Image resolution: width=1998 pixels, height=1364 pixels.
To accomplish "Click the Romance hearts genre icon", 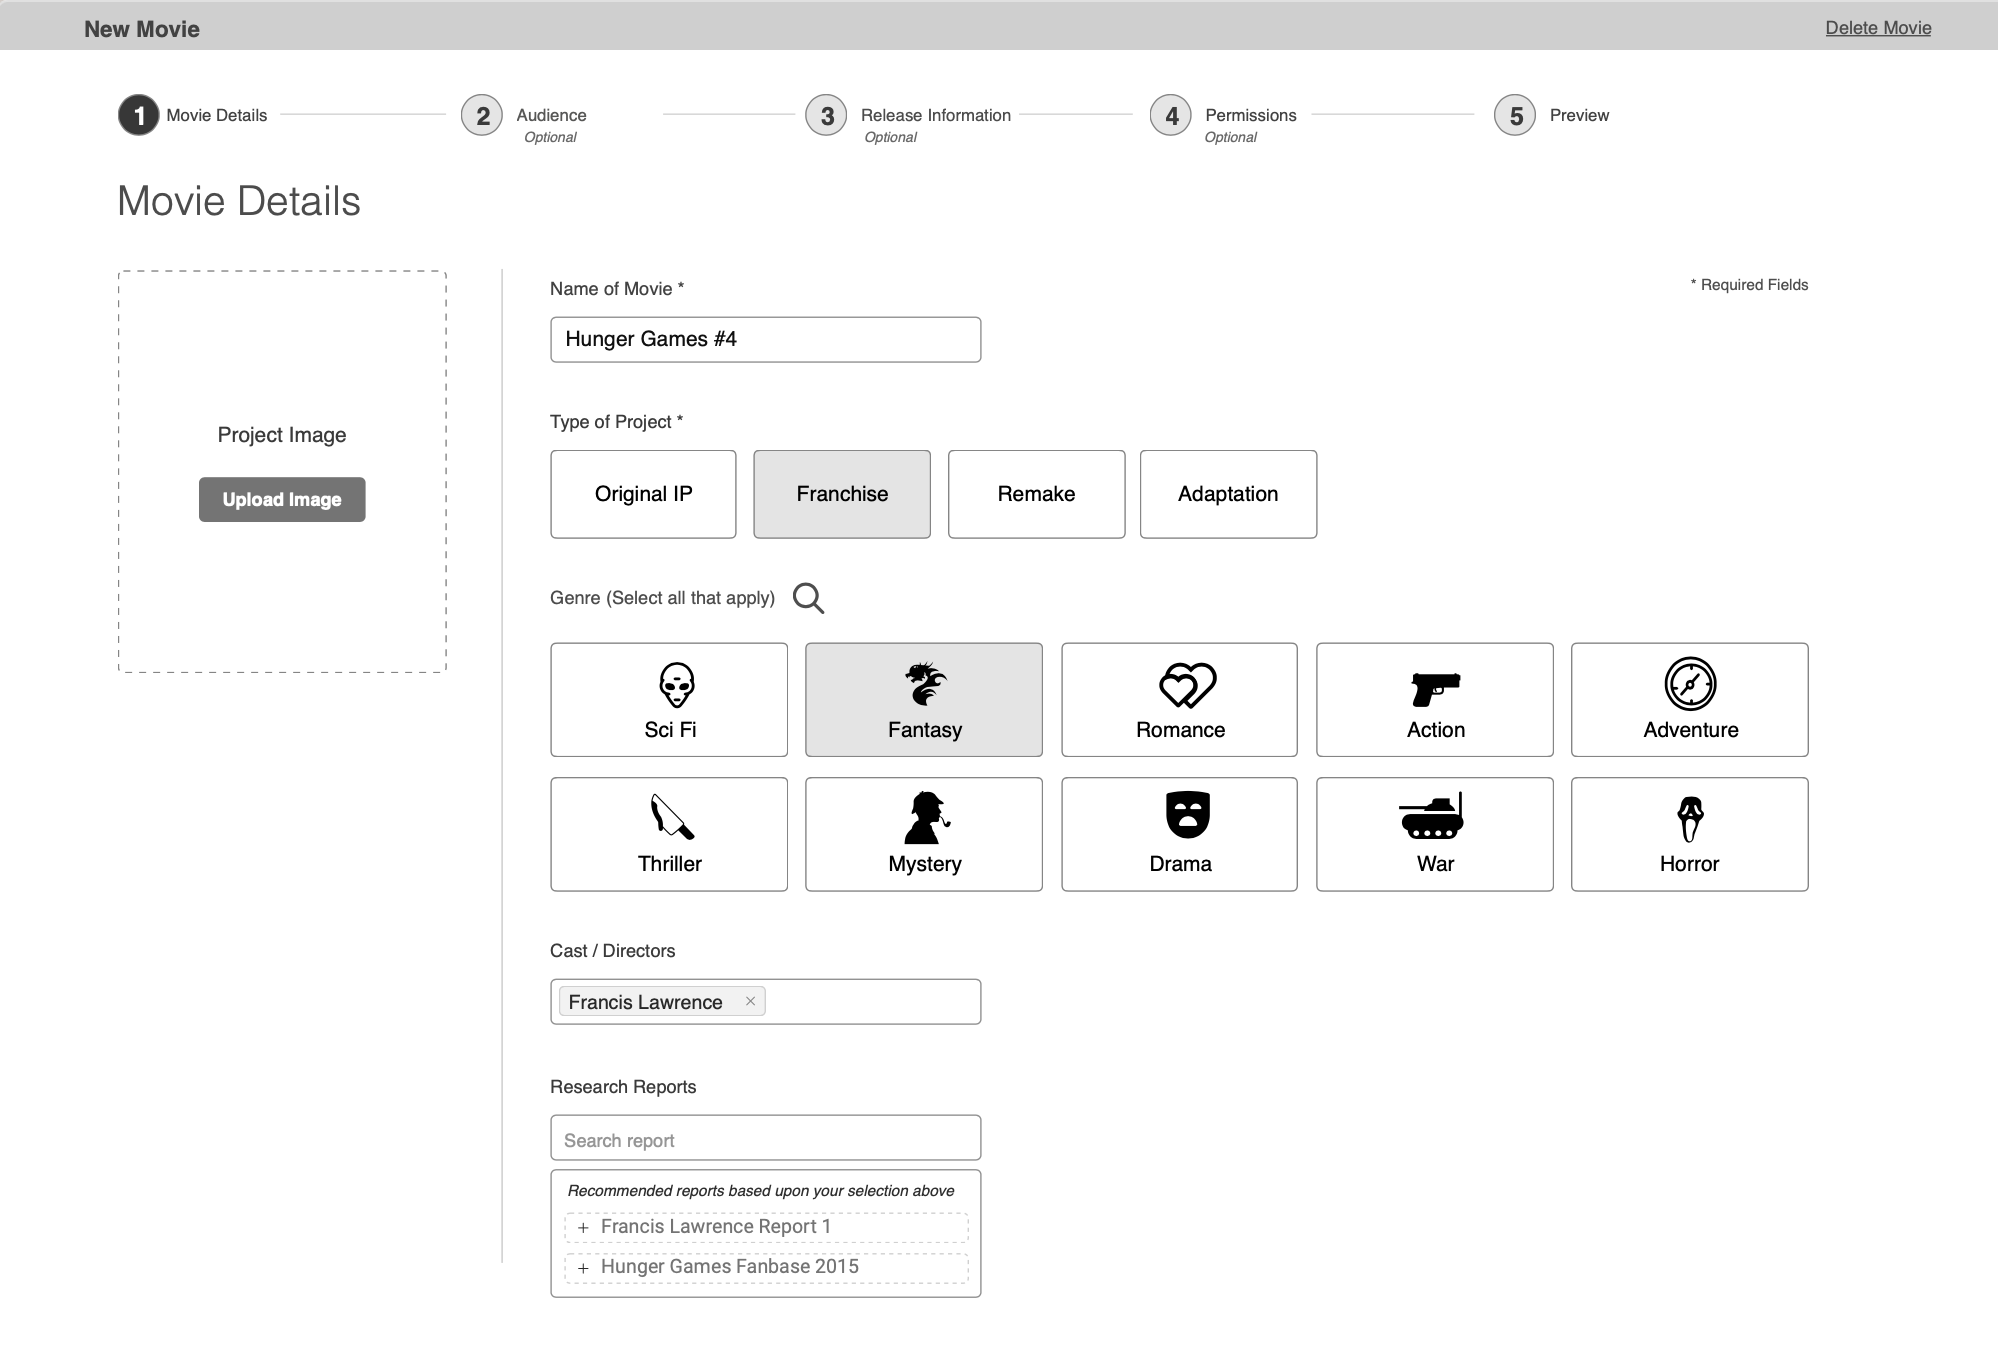I will click(x=1187, y=685).
